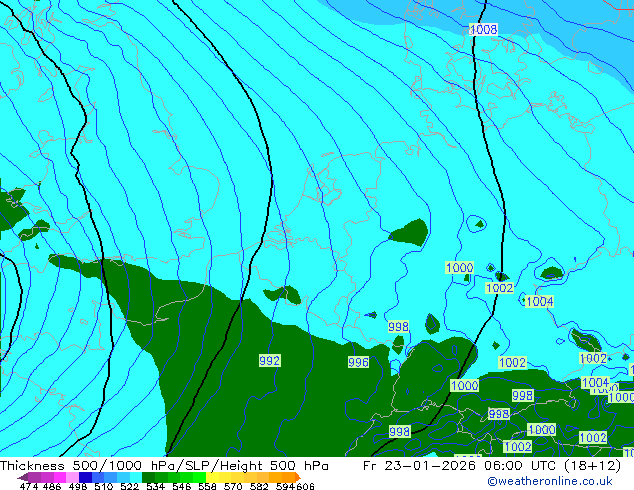Click the 996 isobar label
The image size is (634, 490).
coord(358,362)
